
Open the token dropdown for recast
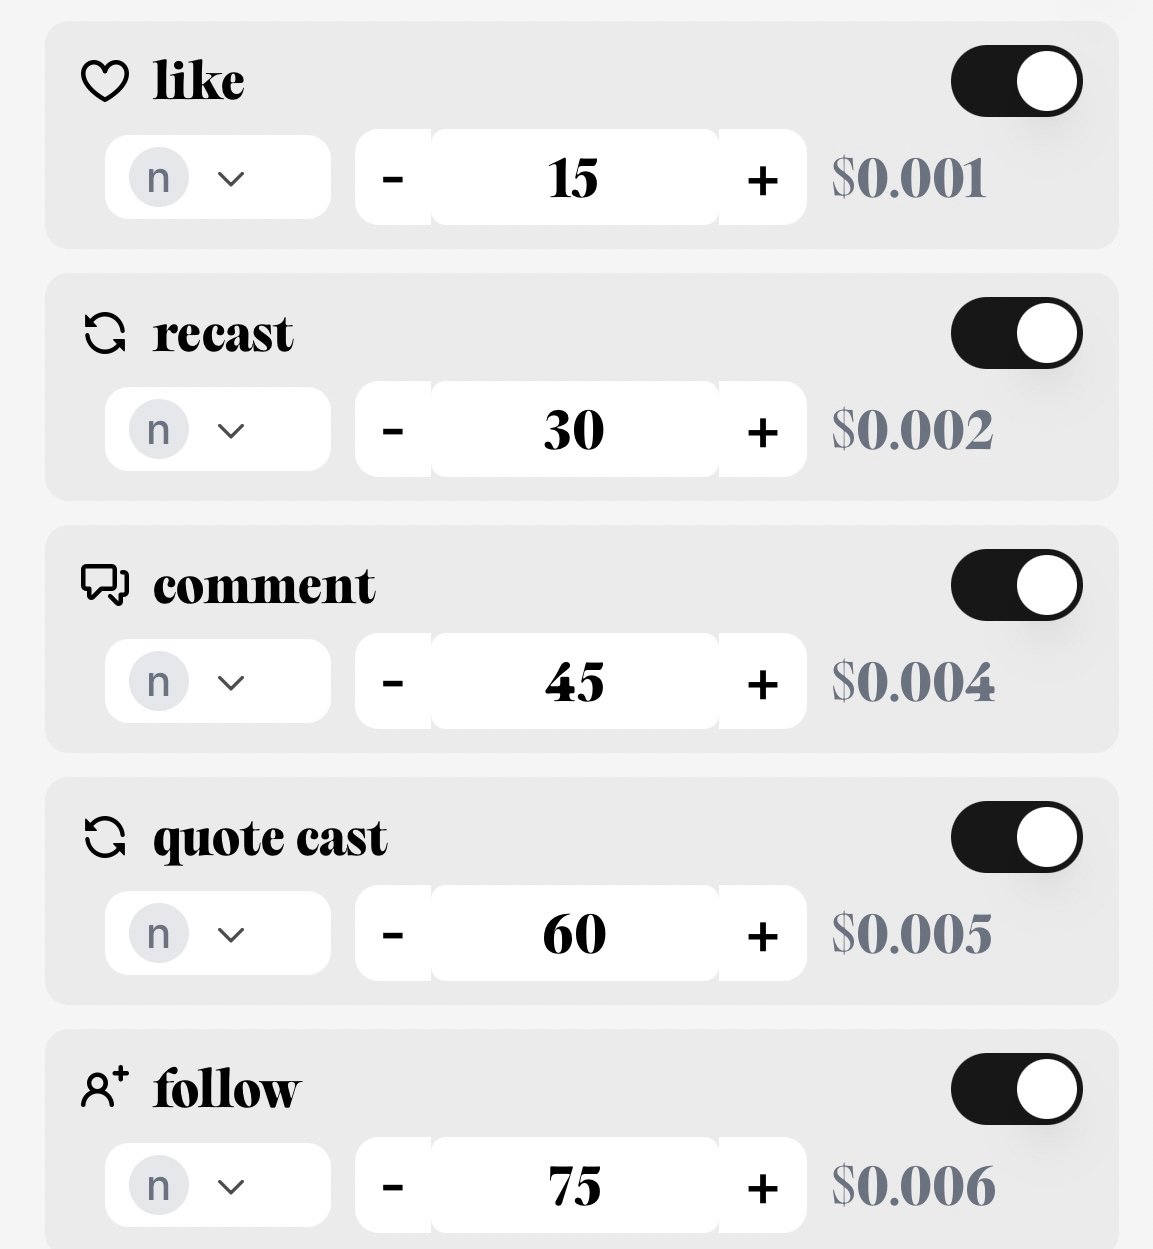tap(231, 431)
